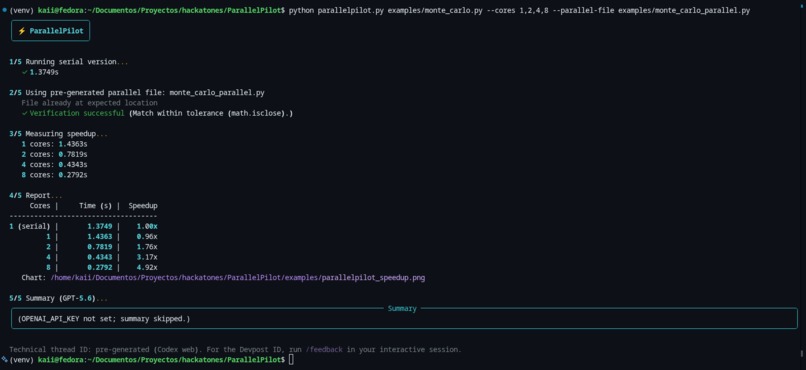806x370 pixels.
Task: Click the 4.92x speedup value
Action: click(147, 267)
